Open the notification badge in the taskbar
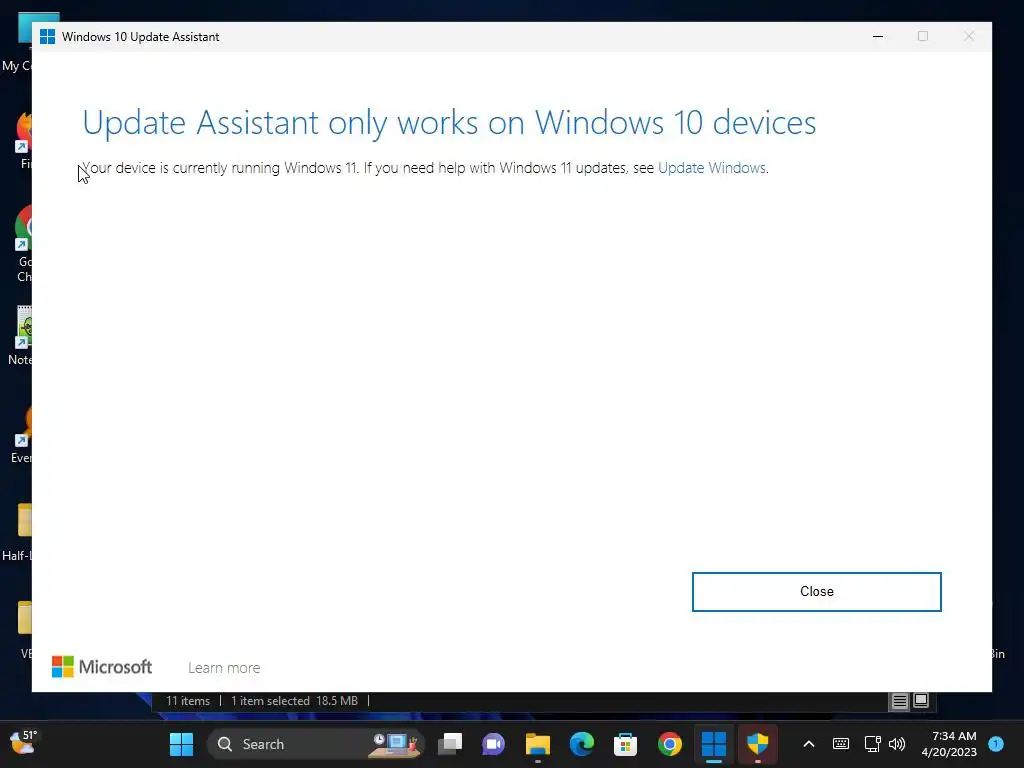 pos(996,744)
